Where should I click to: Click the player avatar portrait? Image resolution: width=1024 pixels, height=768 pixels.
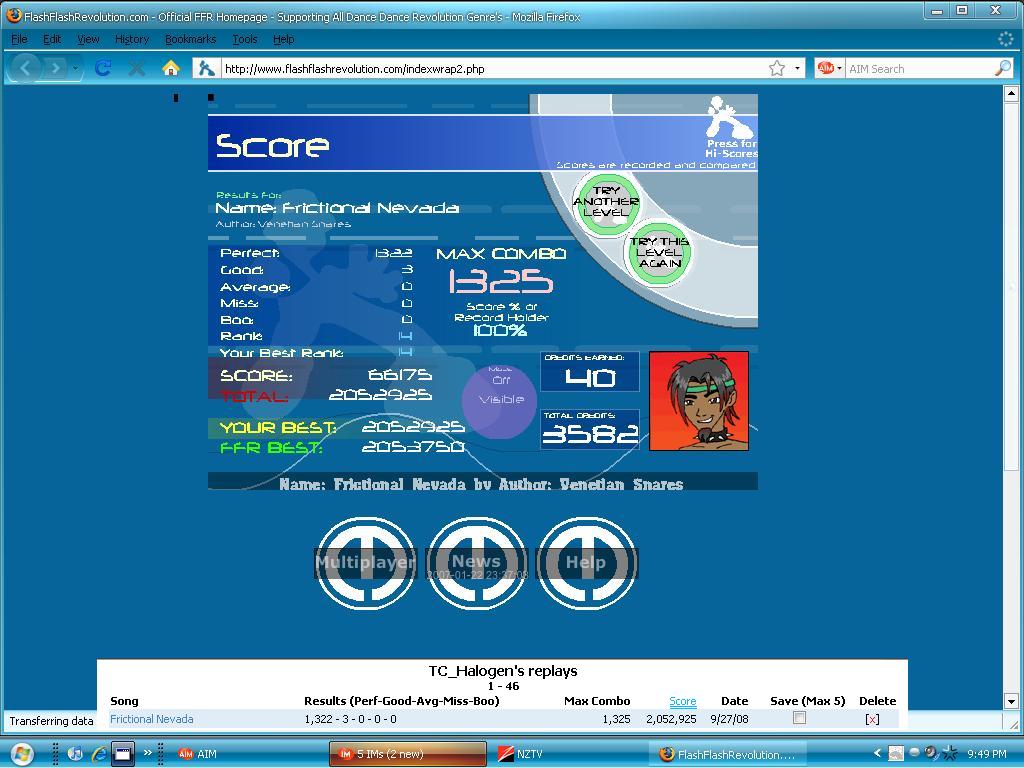coord(699,401)
